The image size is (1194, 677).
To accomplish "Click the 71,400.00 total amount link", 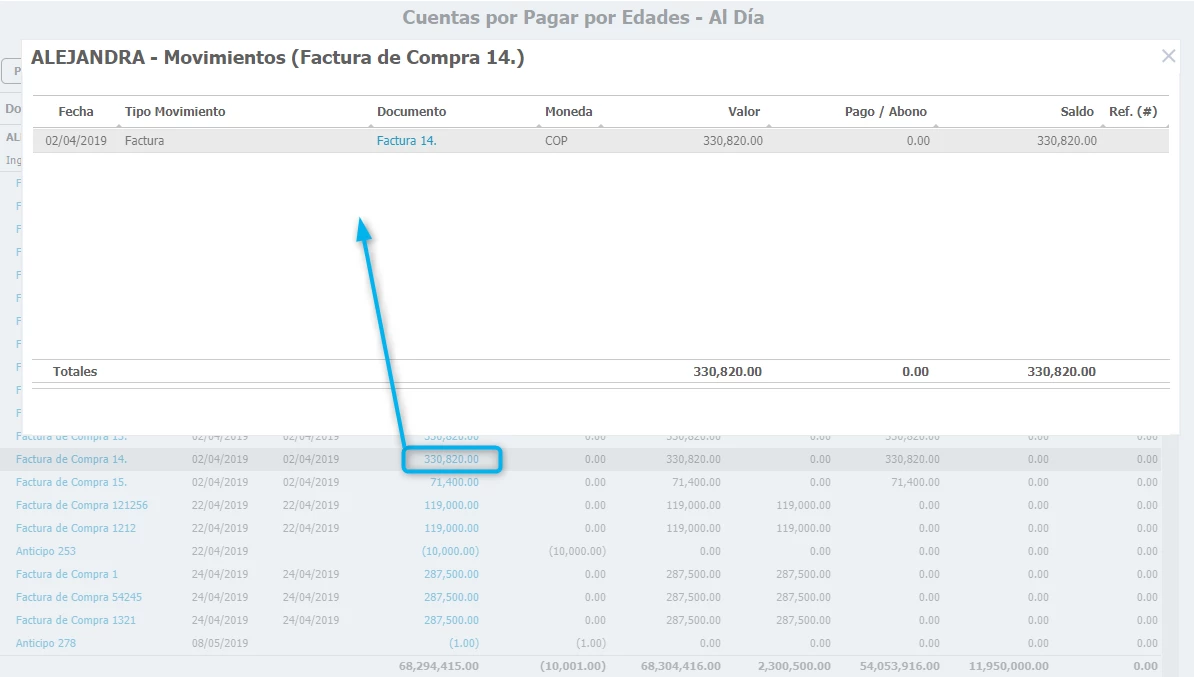I will 454,482.
